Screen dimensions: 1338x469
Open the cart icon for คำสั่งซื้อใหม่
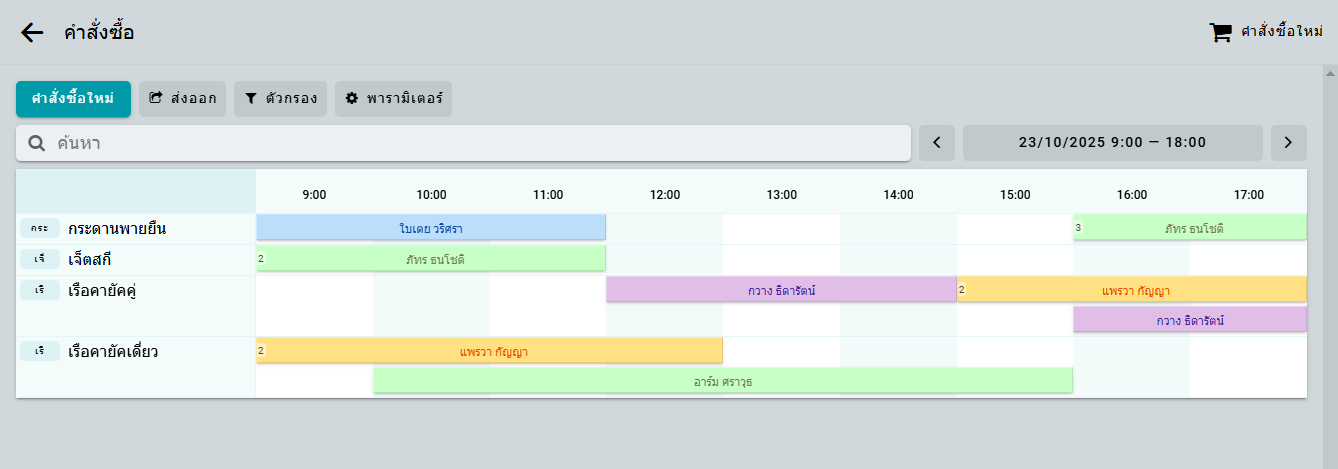click(x=1220, y=32)
